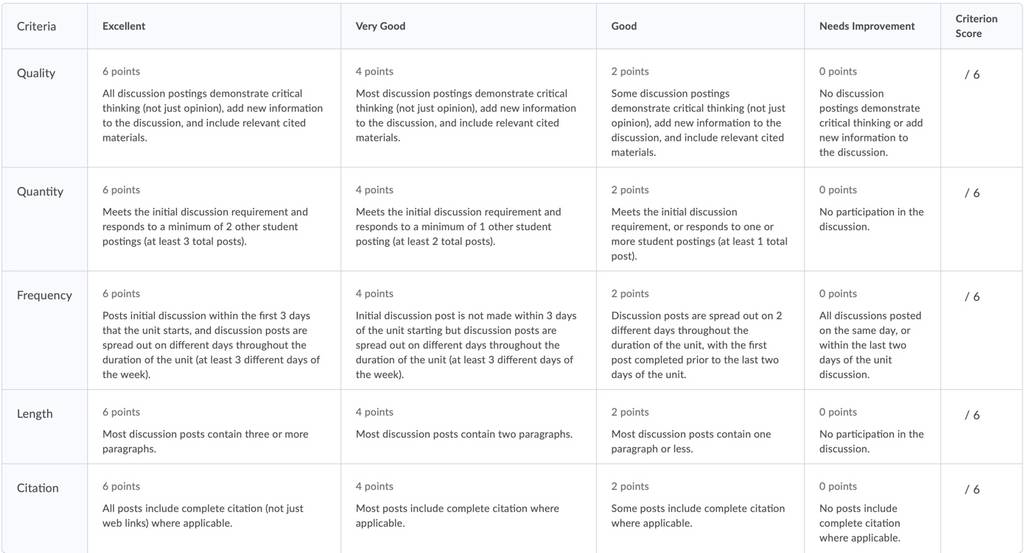Select 0 points cell in Length row
This screenshot has height=553, width=1024.
(x=872, y=427)
